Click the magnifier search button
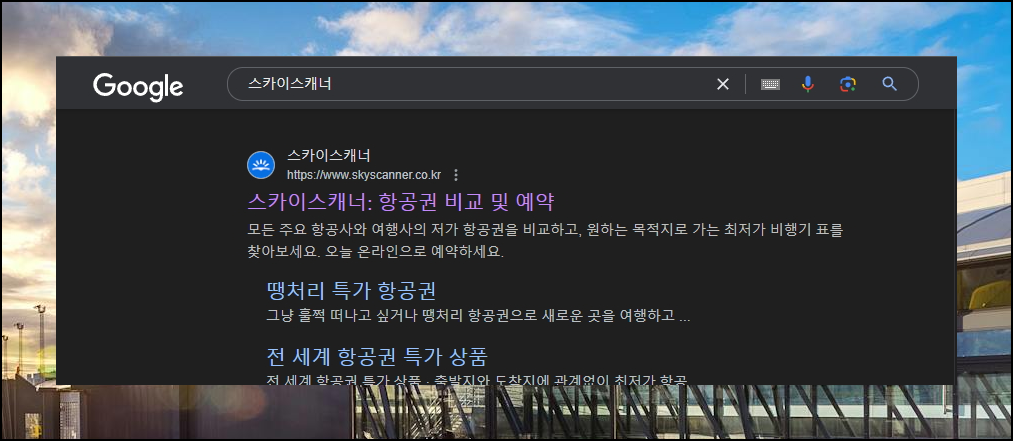Image resolution: width=1013 pixels, height=441 pixels. (890, 84)
